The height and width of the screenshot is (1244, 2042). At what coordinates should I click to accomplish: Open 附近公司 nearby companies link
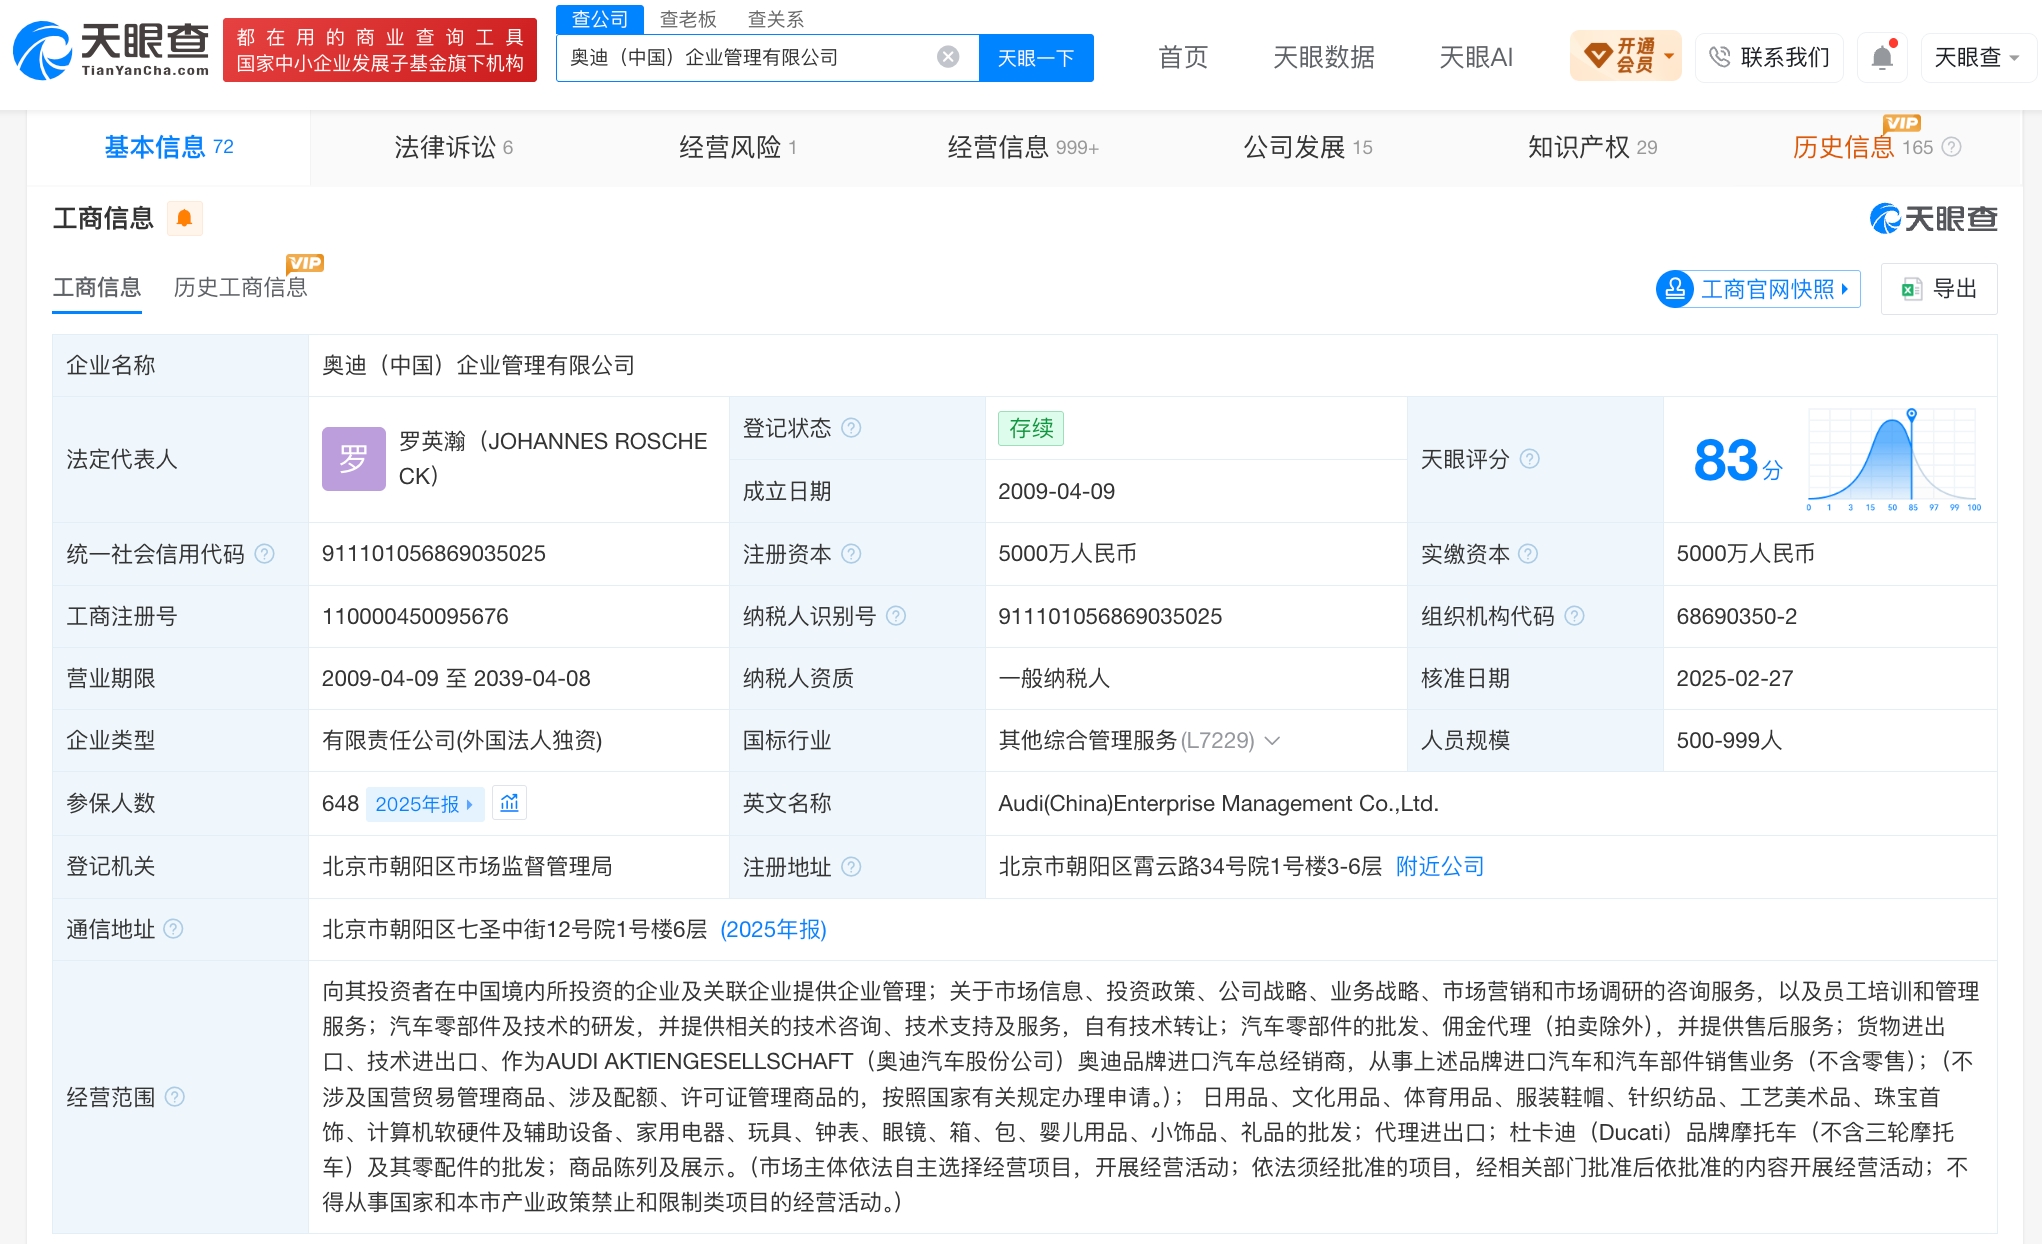pos(1440,866)
